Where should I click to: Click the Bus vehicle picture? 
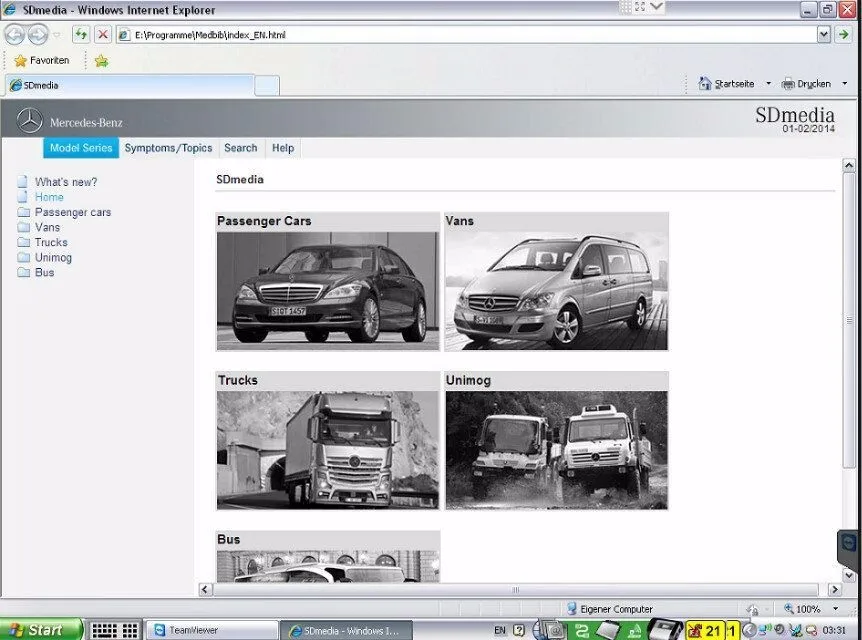pos(328,566)
